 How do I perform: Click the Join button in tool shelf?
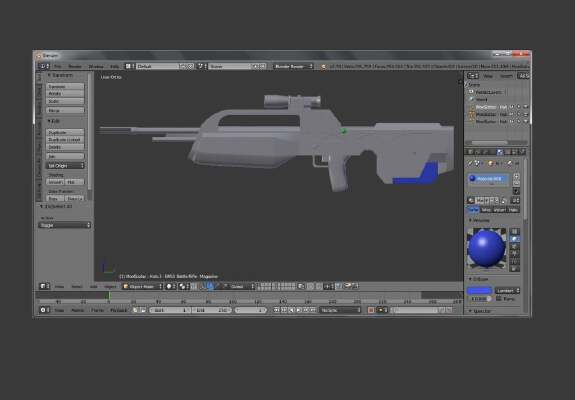pyautogui.click(x=65, y=156)
